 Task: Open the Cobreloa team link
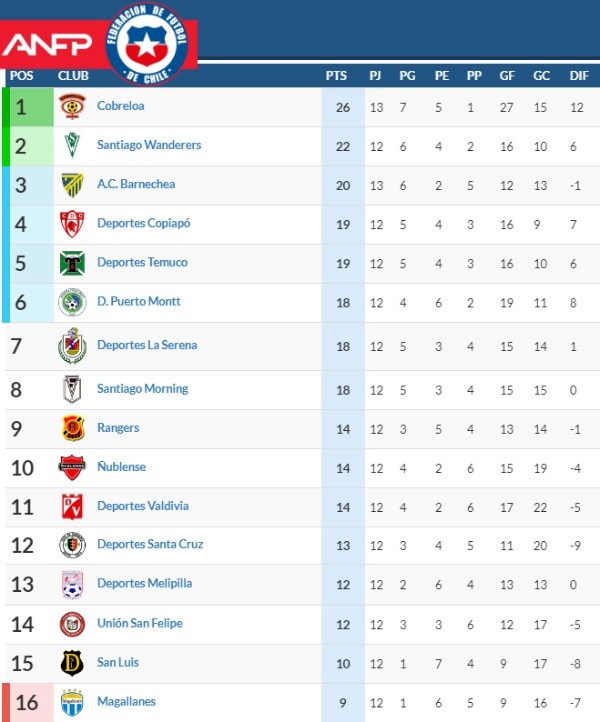[x=120, y=106]
